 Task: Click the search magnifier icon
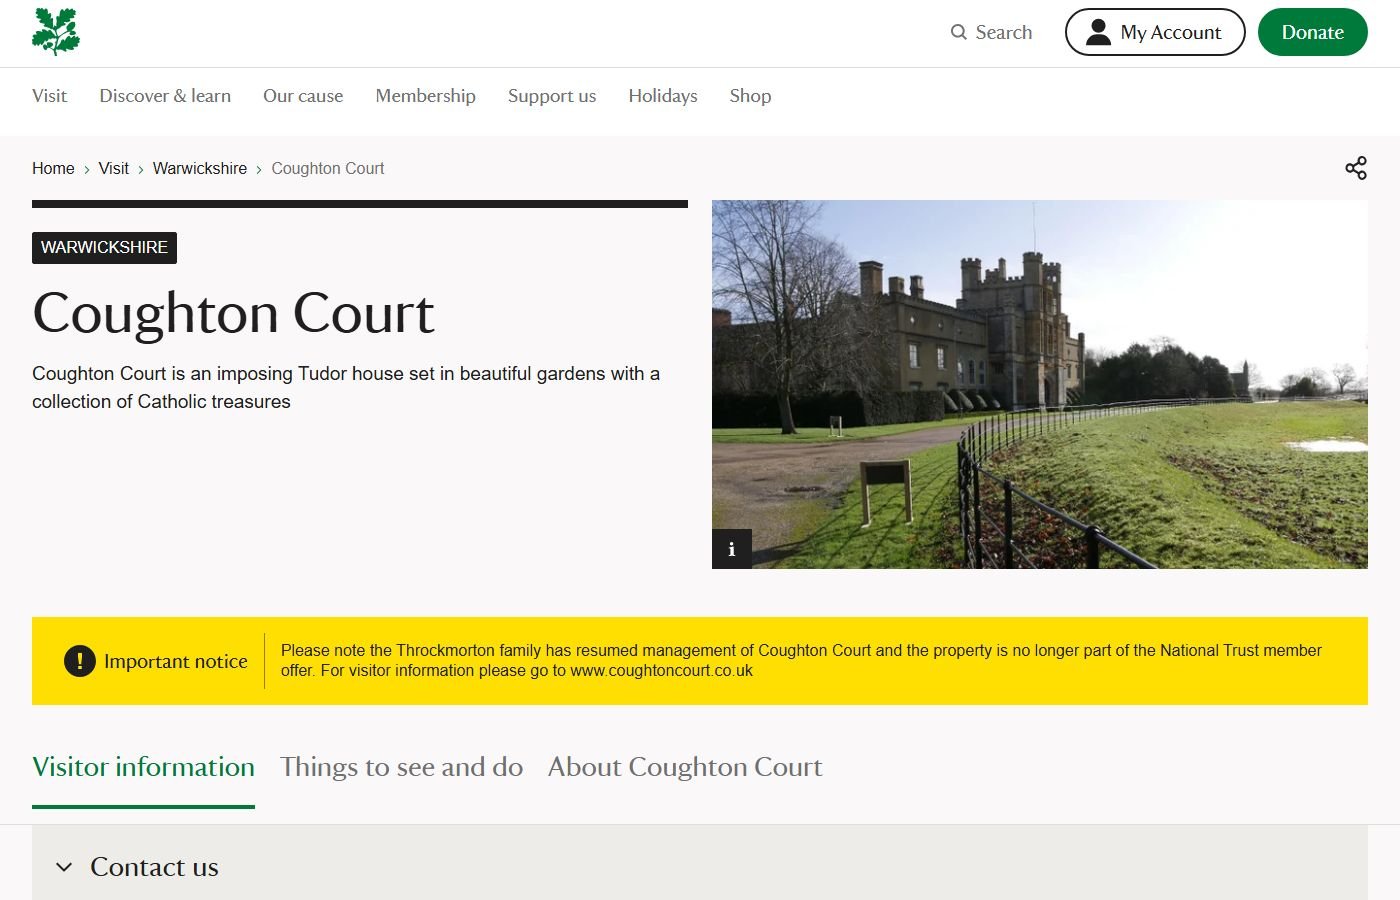pos(959,32)
